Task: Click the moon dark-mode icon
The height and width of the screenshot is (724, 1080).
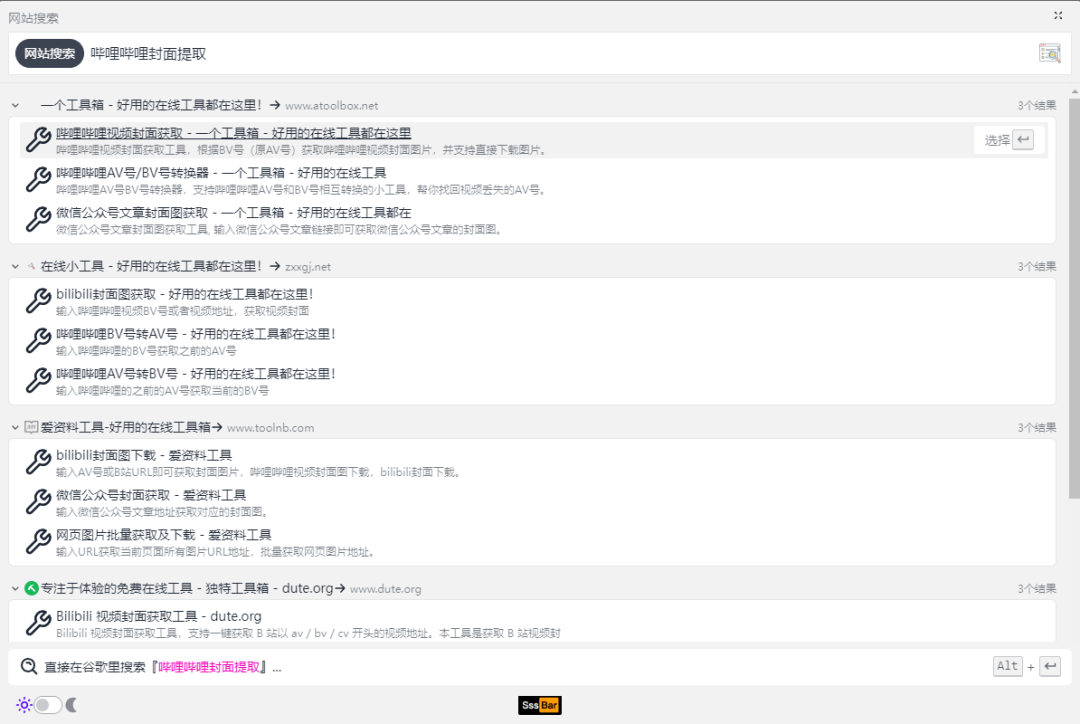Action: tap(71, 705)
